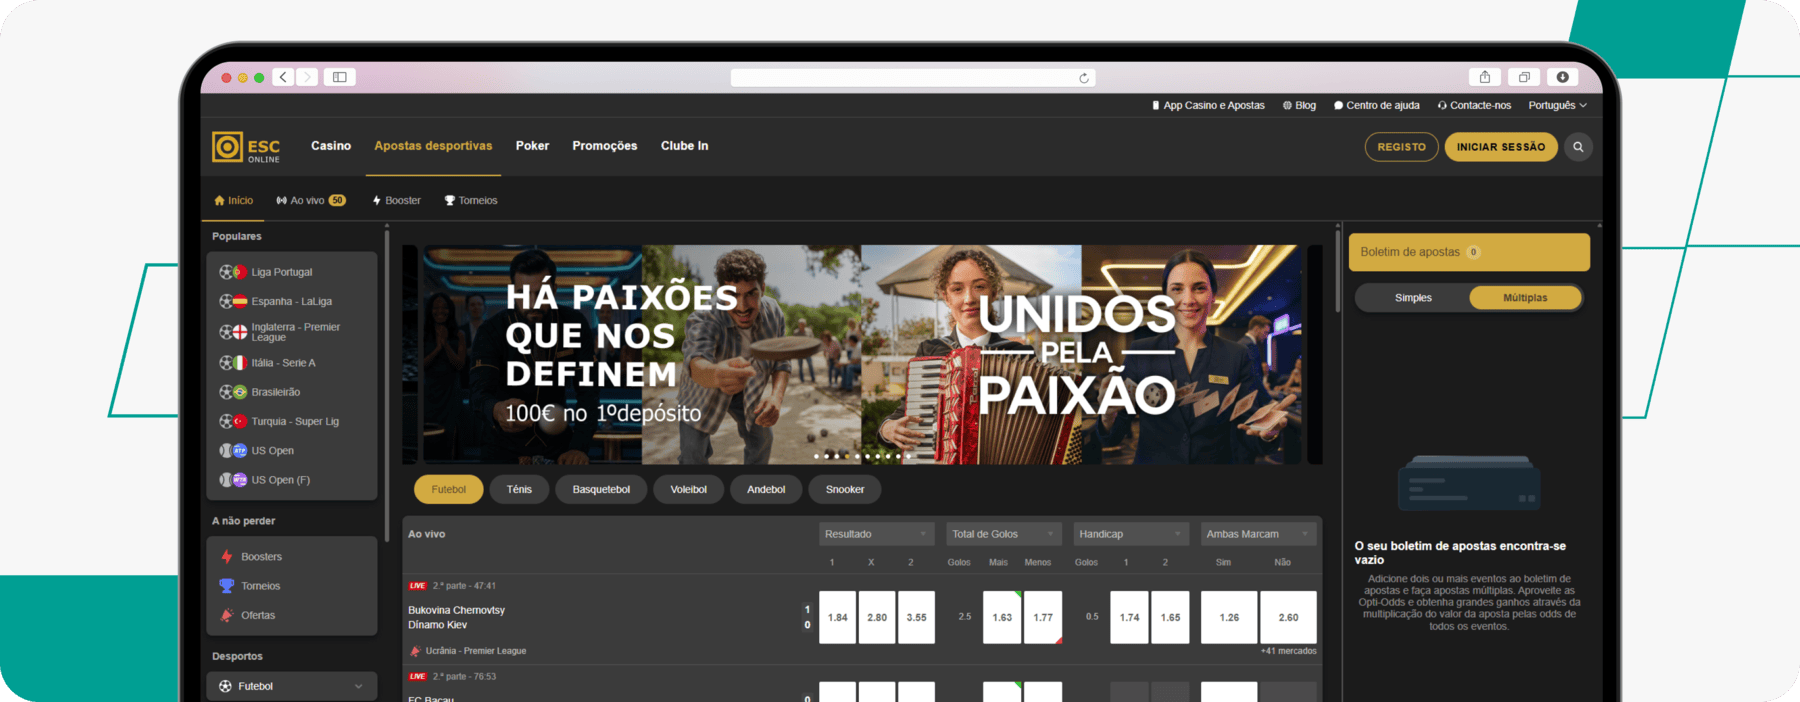Click the browser address bar
This screenshot has height=702, width=1800.
tap(913, 78)
